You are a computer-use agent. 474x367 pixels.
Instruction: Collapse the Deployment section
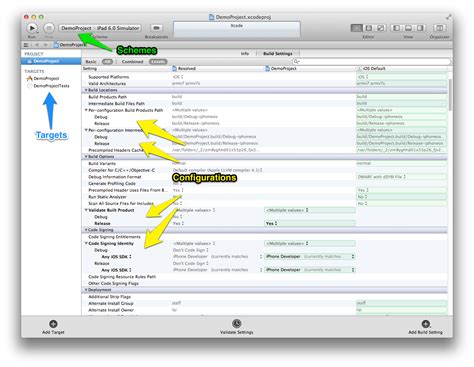point(86,290)
